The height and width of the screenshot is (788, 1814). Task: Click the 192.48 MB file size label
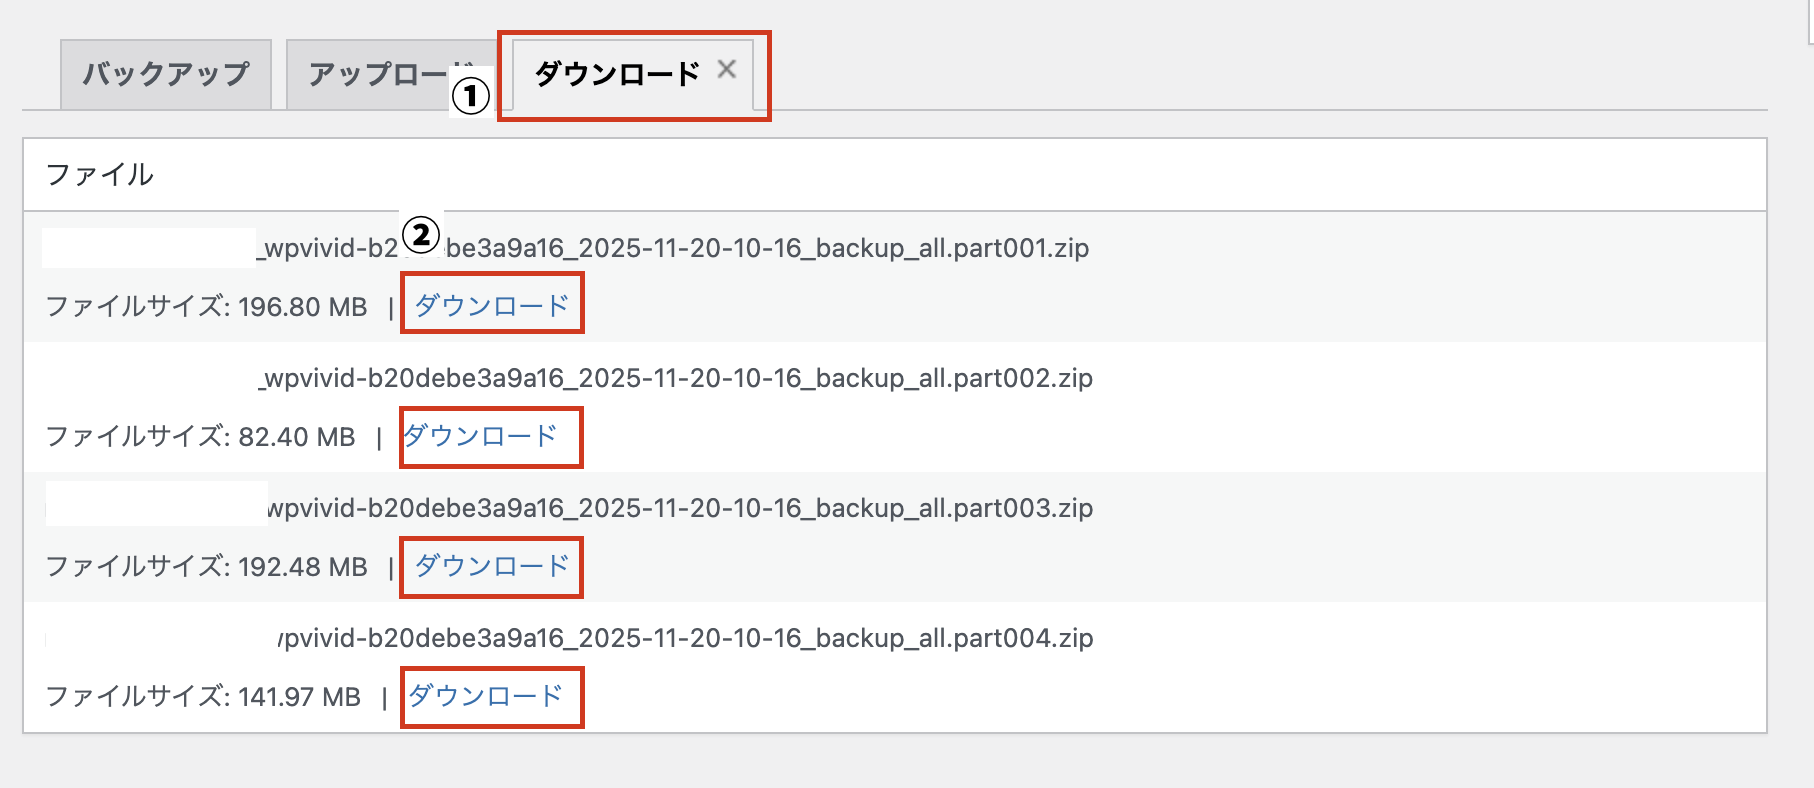click(x=205, y=567)
